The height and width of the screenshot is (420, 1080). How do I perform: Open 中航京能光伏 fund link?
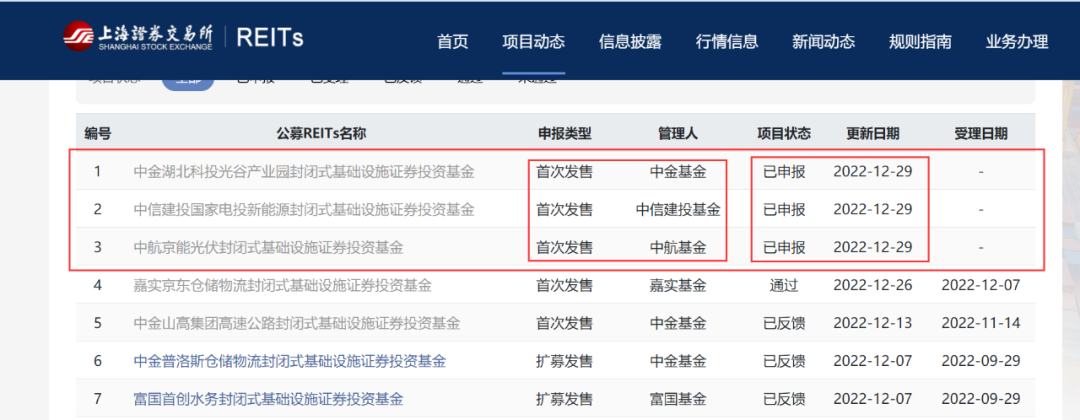click(268, 247)
